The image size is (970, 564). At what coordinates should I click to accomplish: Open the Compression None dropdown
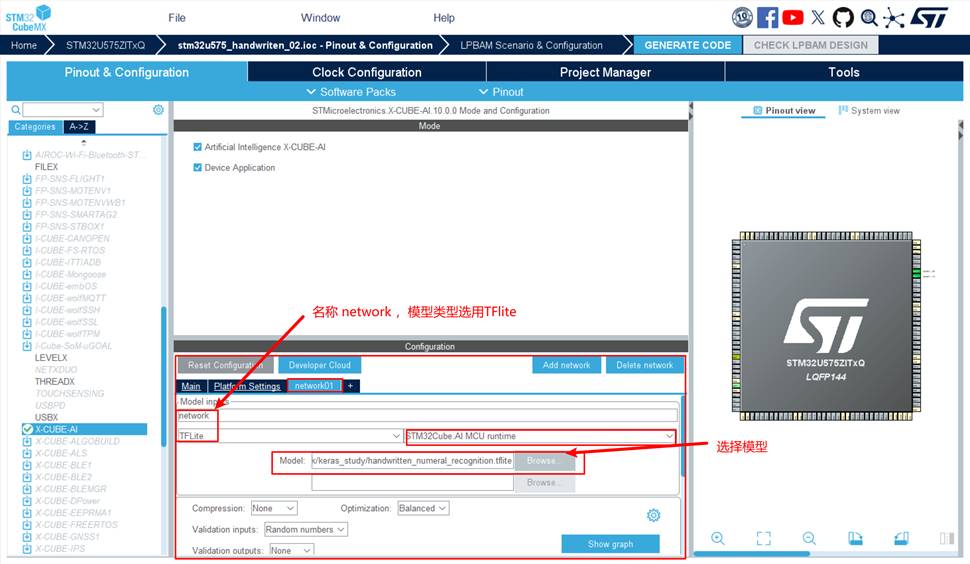pos(274,508)
